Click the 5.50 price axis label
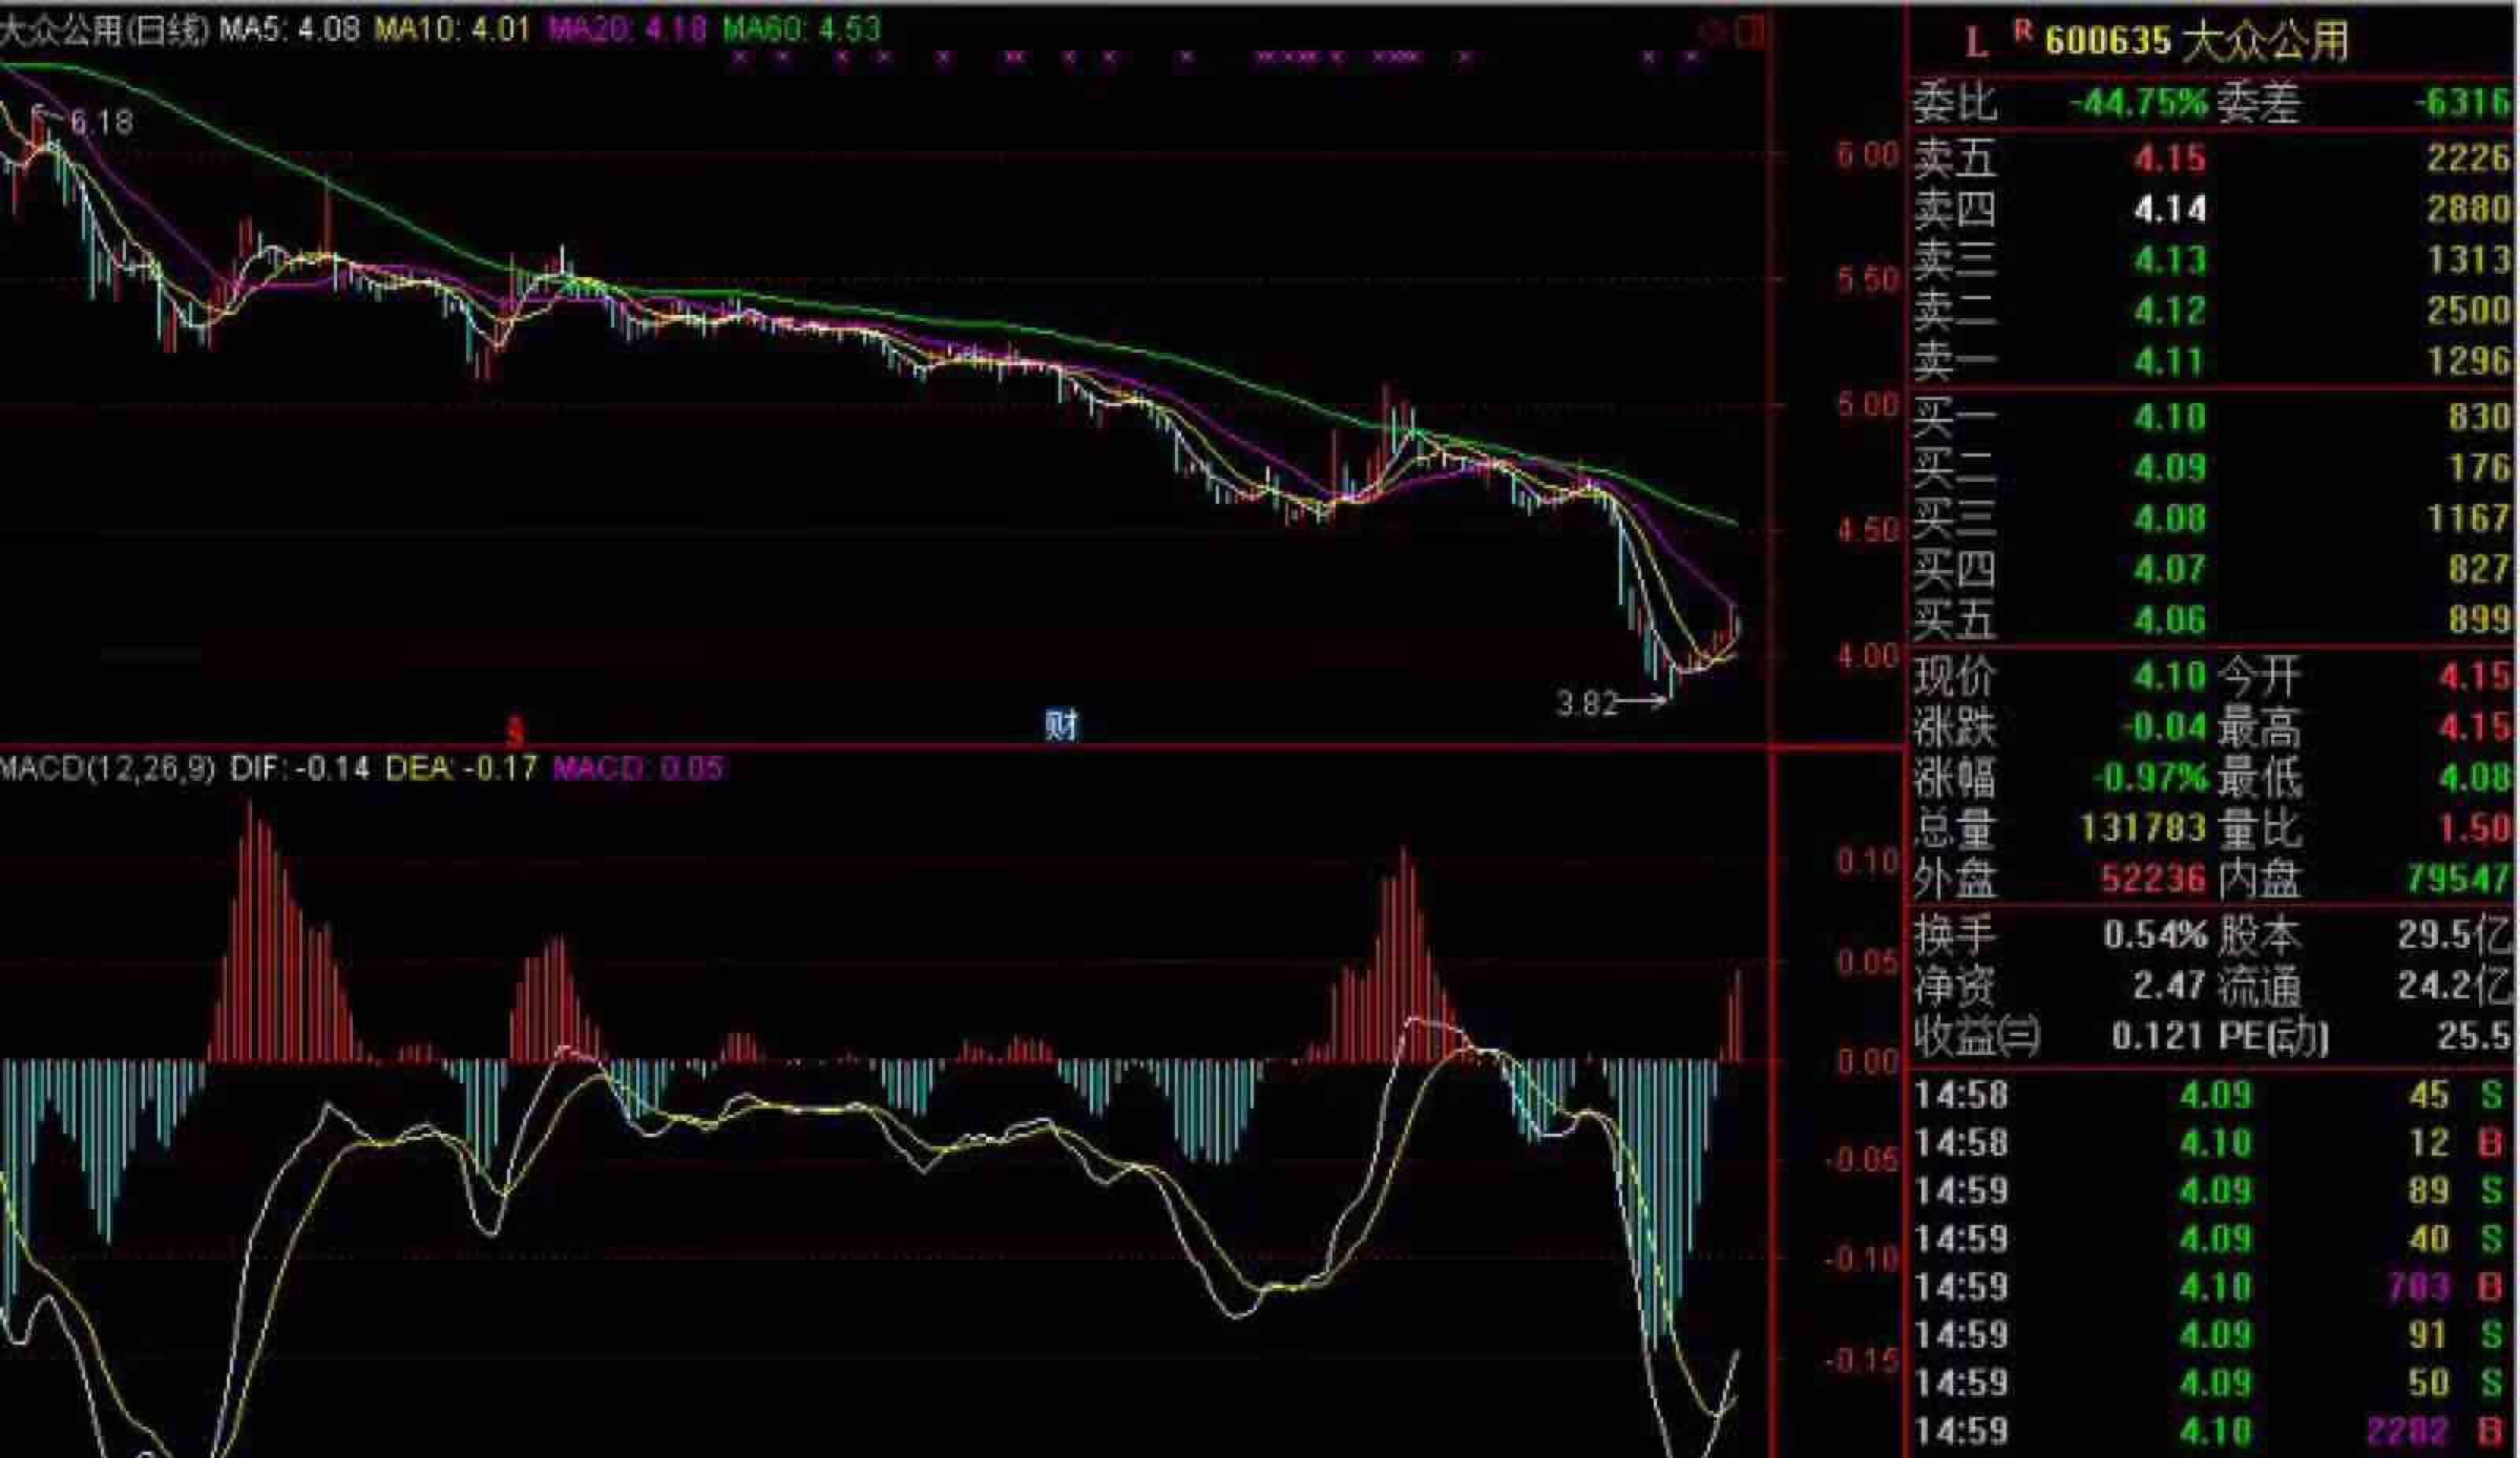Viewport: 2520px width, 1458px height. click(x=1867, y=280)
